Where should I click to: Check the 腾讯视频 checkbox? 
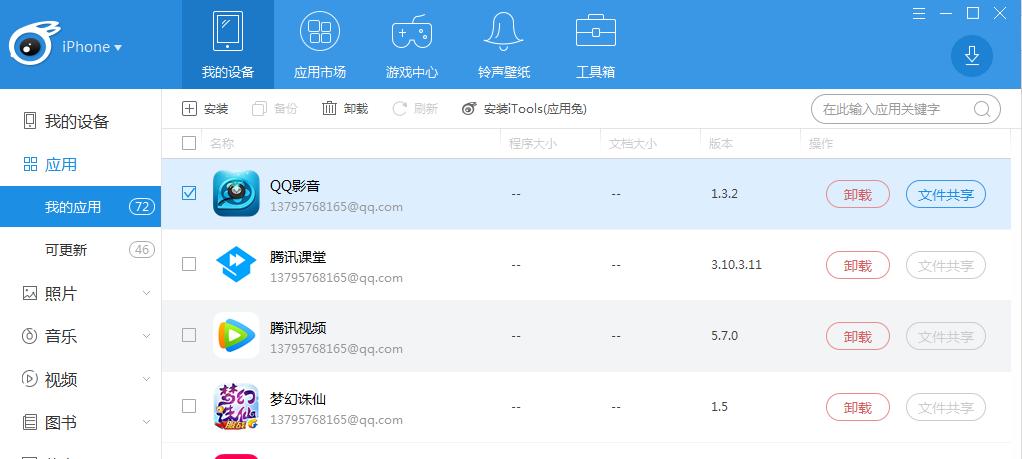click(188, 335)
